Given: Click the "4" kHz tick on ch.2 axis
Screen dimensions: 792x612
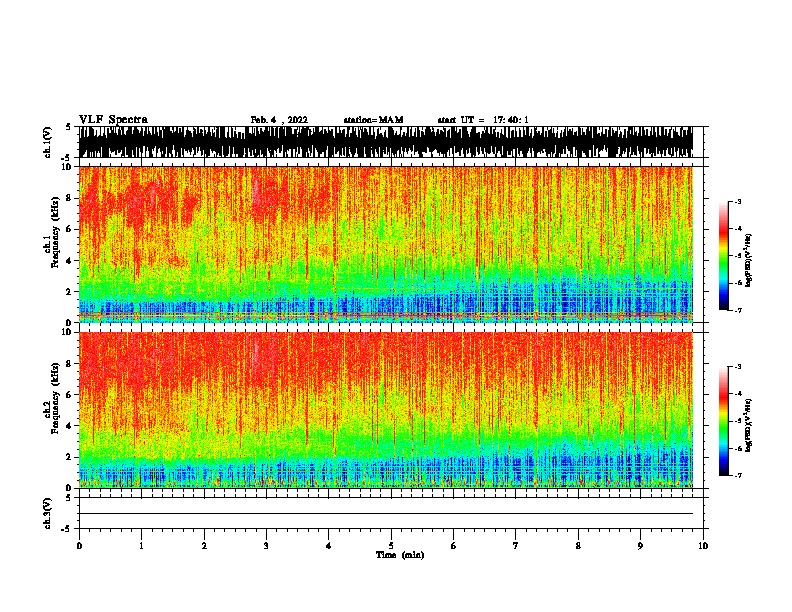Looking at the screenshot, I should 69,426.
